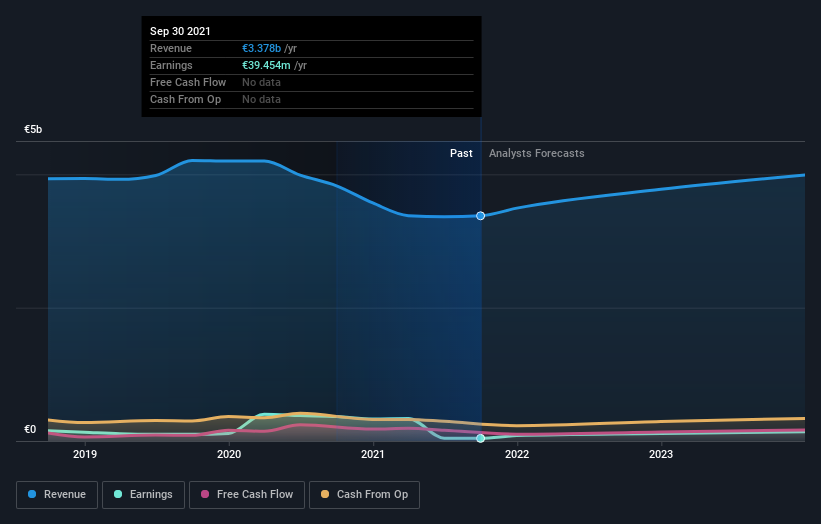The image size is (821, 524).
Task: Toggle the Revenue legend button
Action: [x=57, y=495]
